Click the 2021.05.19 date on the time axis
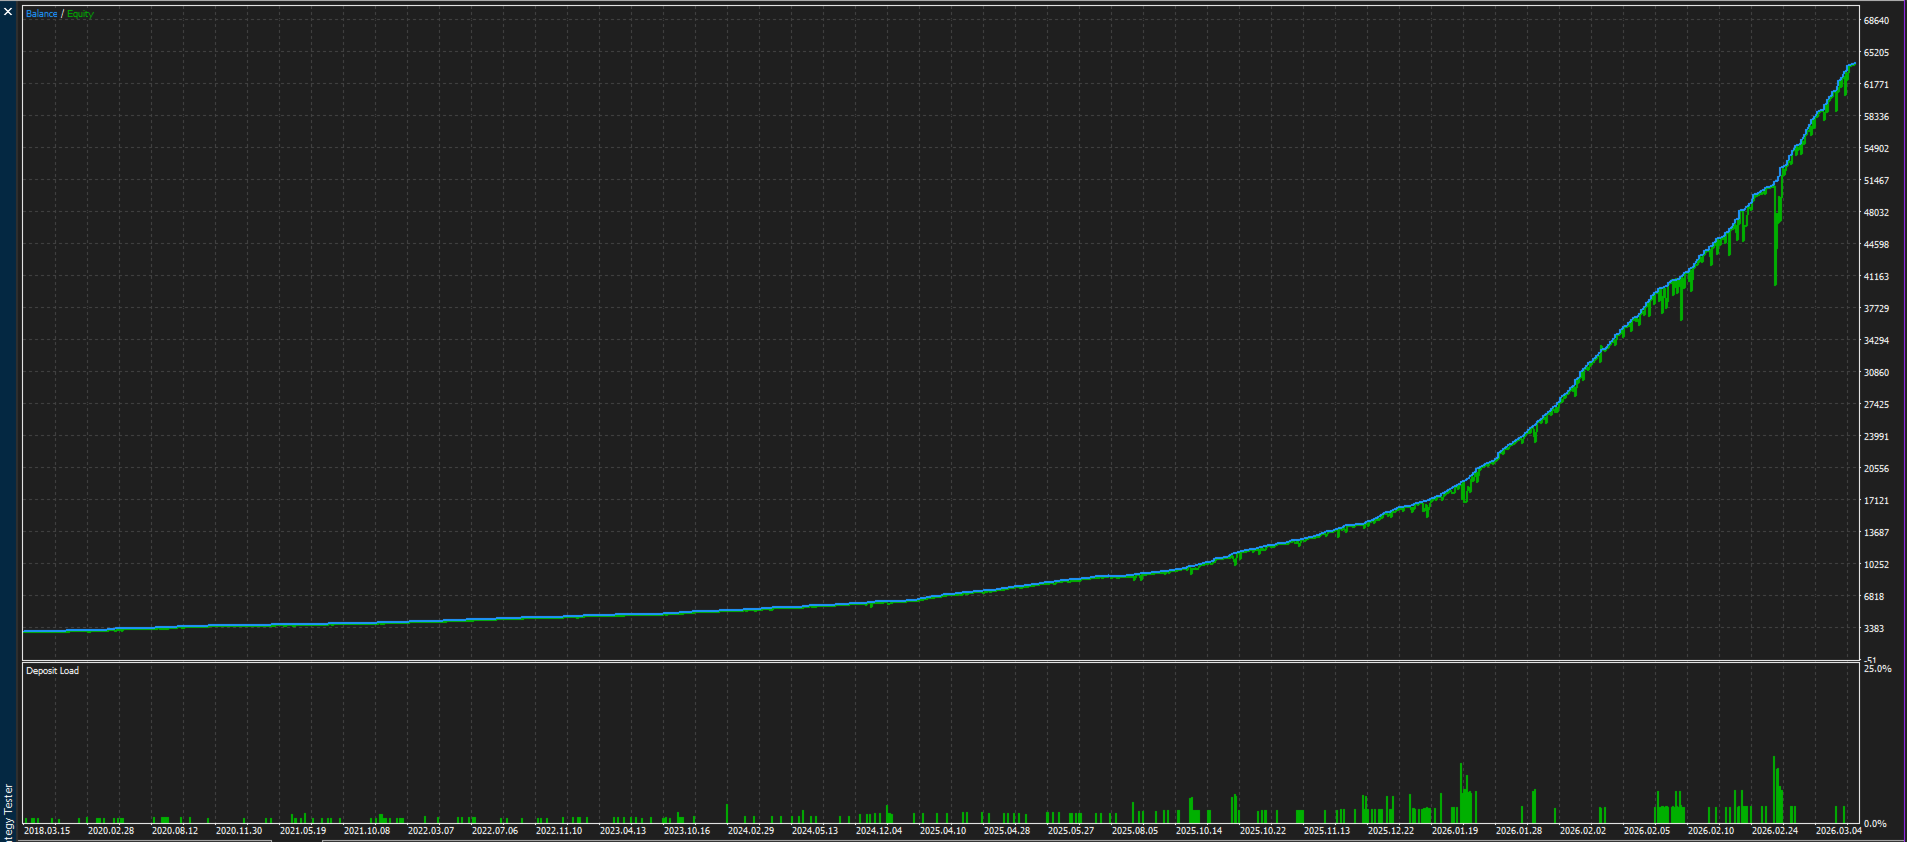Screen dimensions: 1907x842 303,831
